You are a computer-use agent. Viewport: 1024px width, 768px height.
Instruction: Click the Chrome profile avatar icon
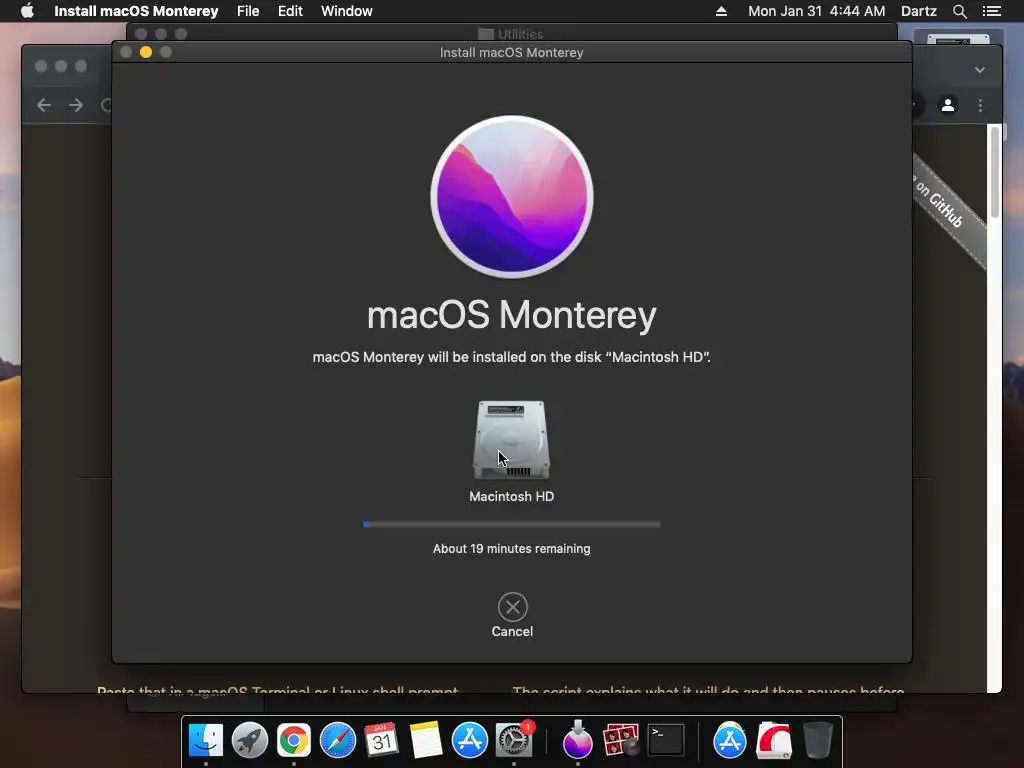point(948,104)
